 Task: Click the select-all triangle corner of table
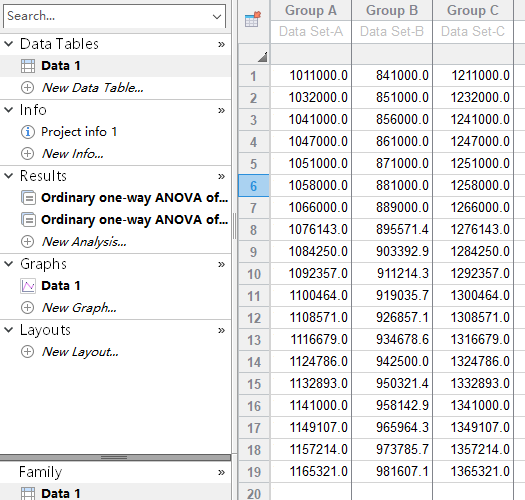point(262,57)
